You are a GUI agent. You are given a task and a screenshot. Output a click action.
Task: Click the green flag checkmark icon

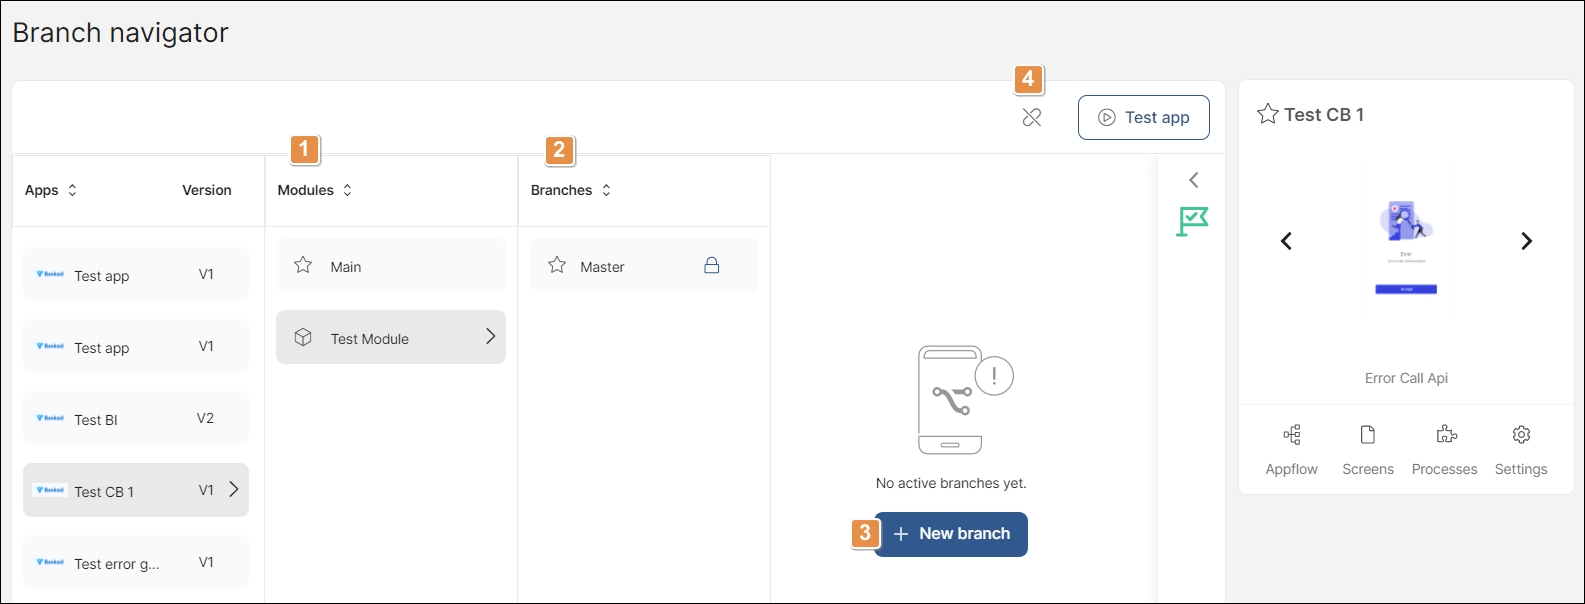1192,221
